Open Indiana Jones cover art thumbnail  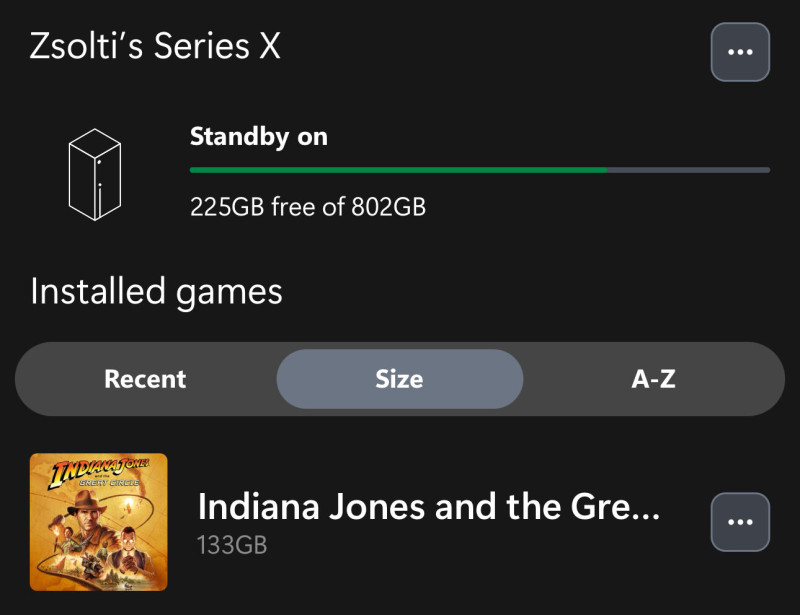point(99,522)
